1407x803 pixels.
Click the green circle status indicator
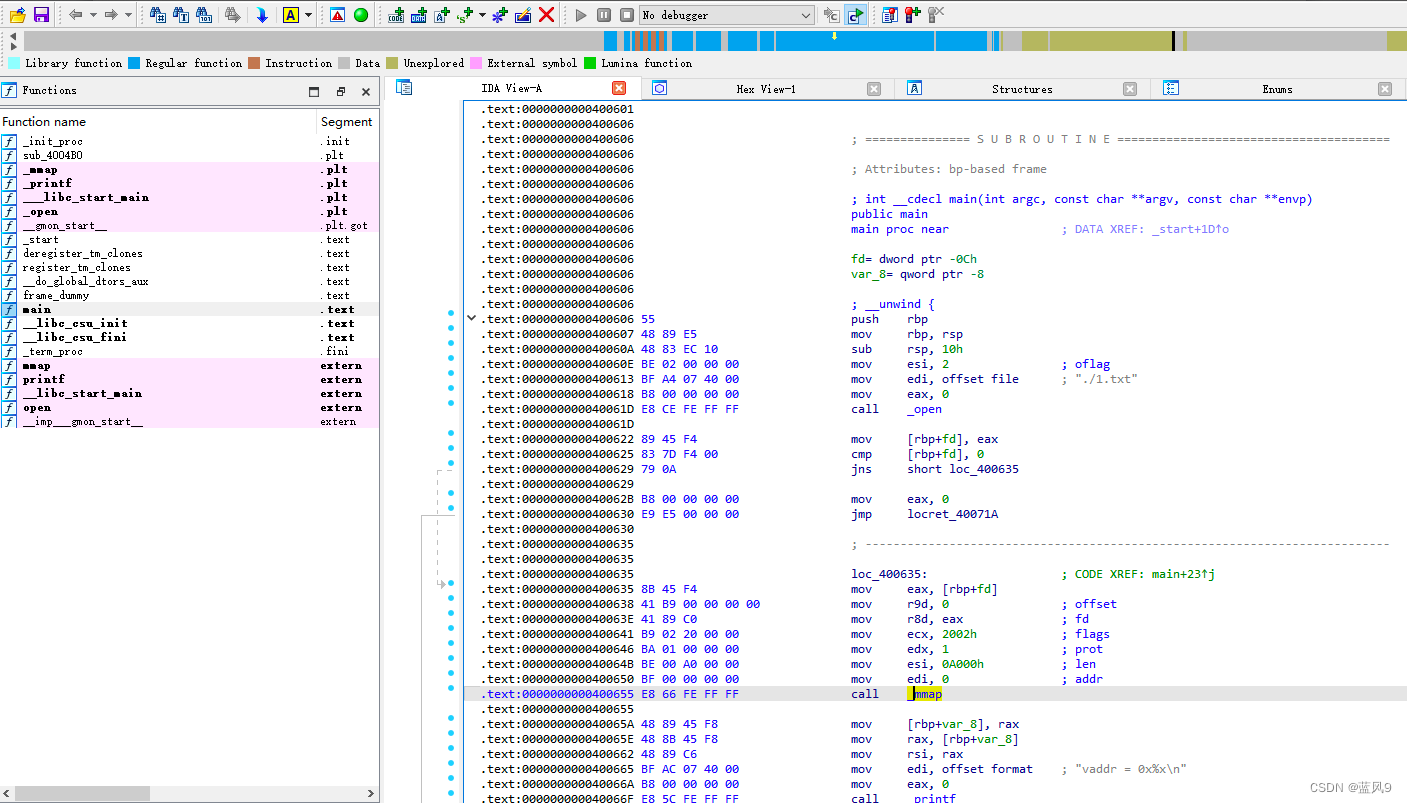[361, 15]
